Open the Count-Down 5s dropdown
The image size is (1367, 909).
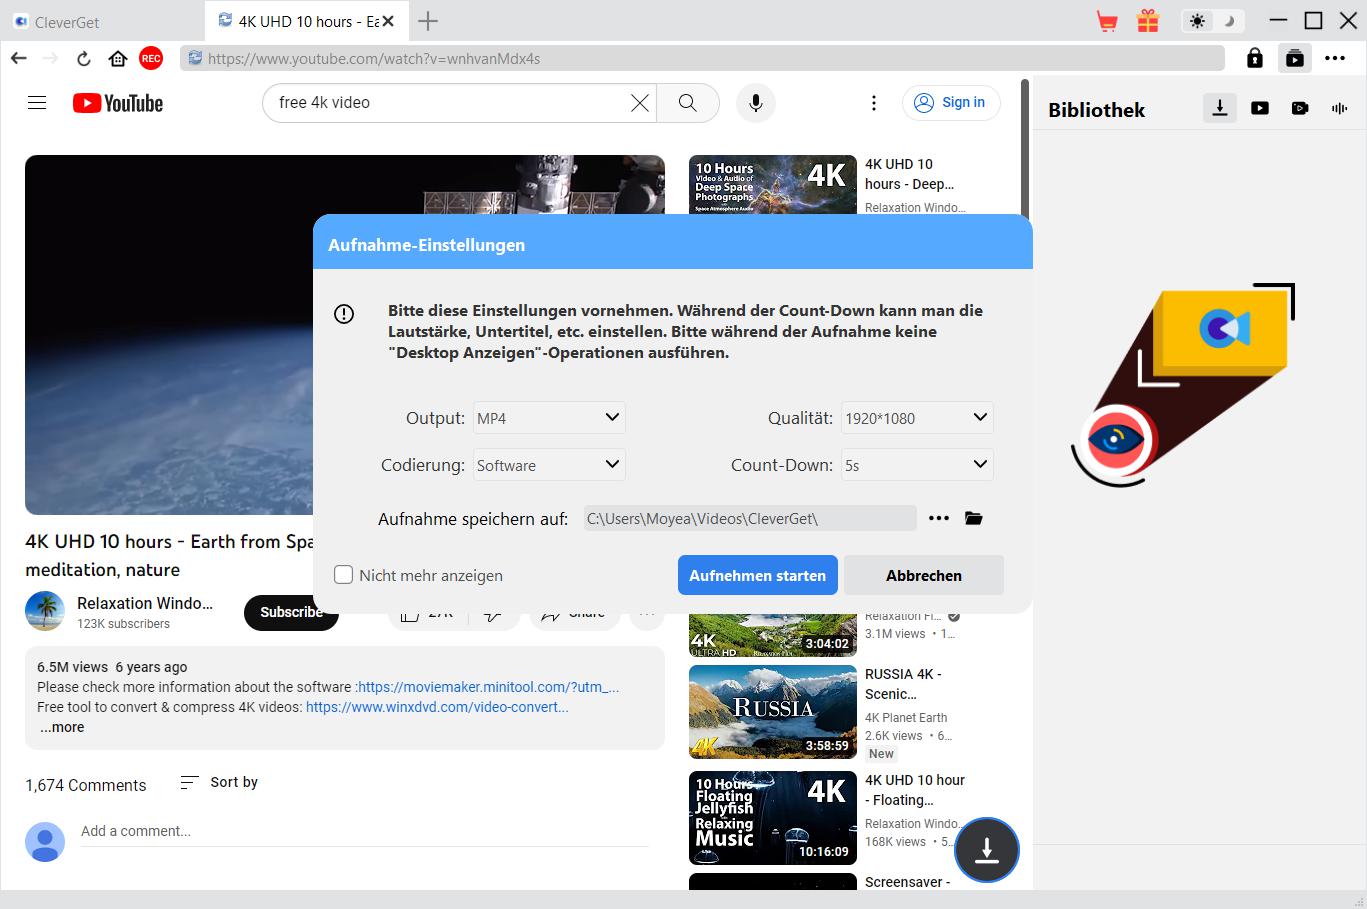pos(917,465)
